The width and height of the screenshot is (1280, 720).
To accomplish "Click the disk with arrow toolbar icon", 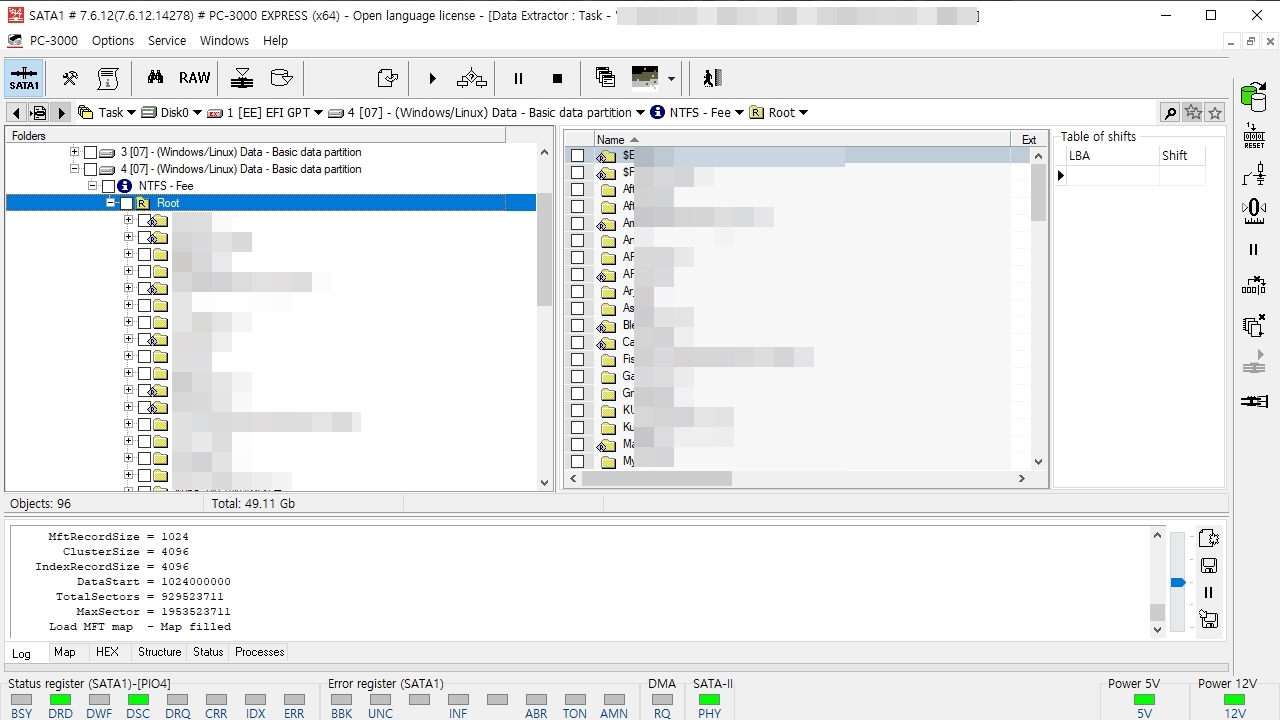I will click(282, 78).
